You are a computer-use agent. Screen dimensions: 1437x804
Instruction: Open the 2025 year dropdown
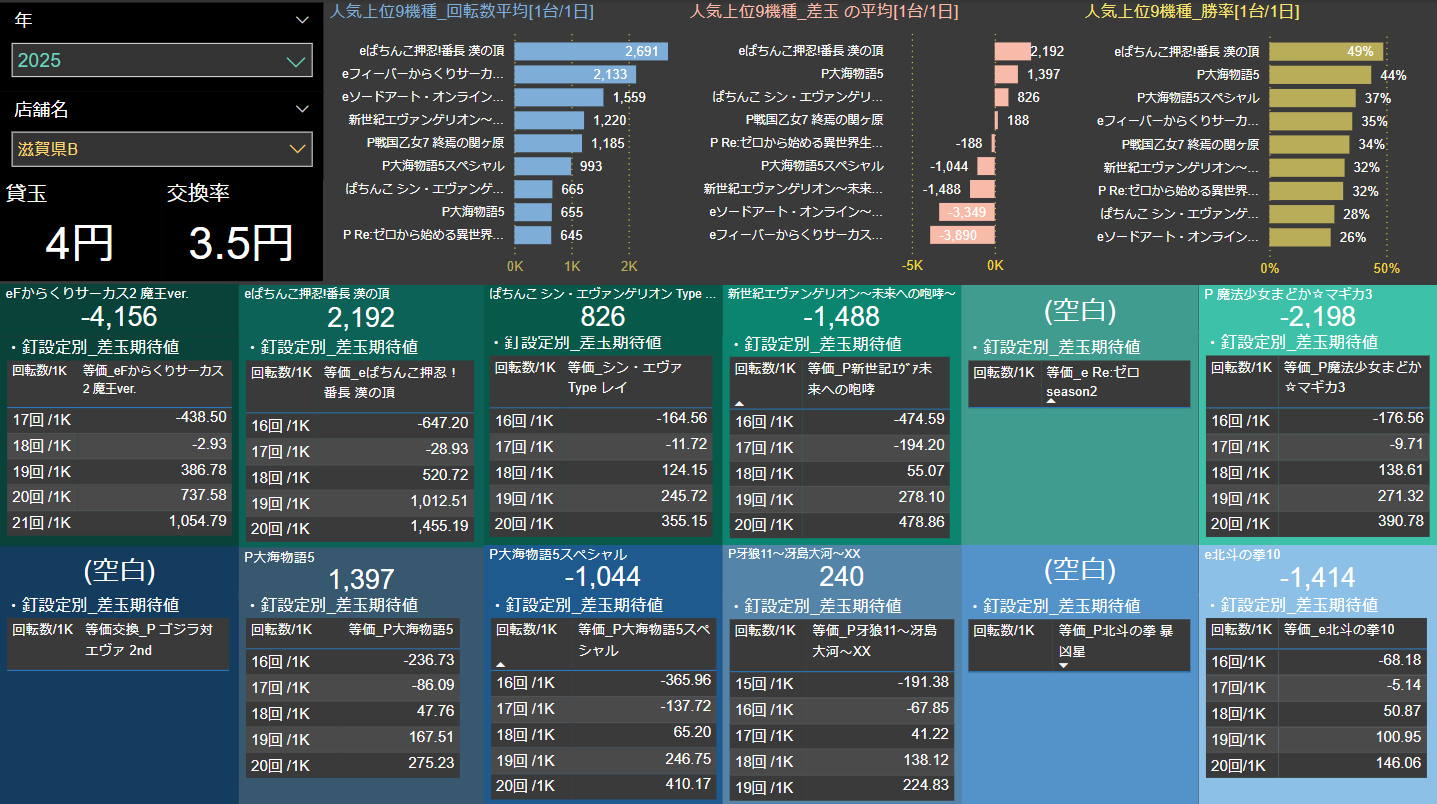[162, 61]
